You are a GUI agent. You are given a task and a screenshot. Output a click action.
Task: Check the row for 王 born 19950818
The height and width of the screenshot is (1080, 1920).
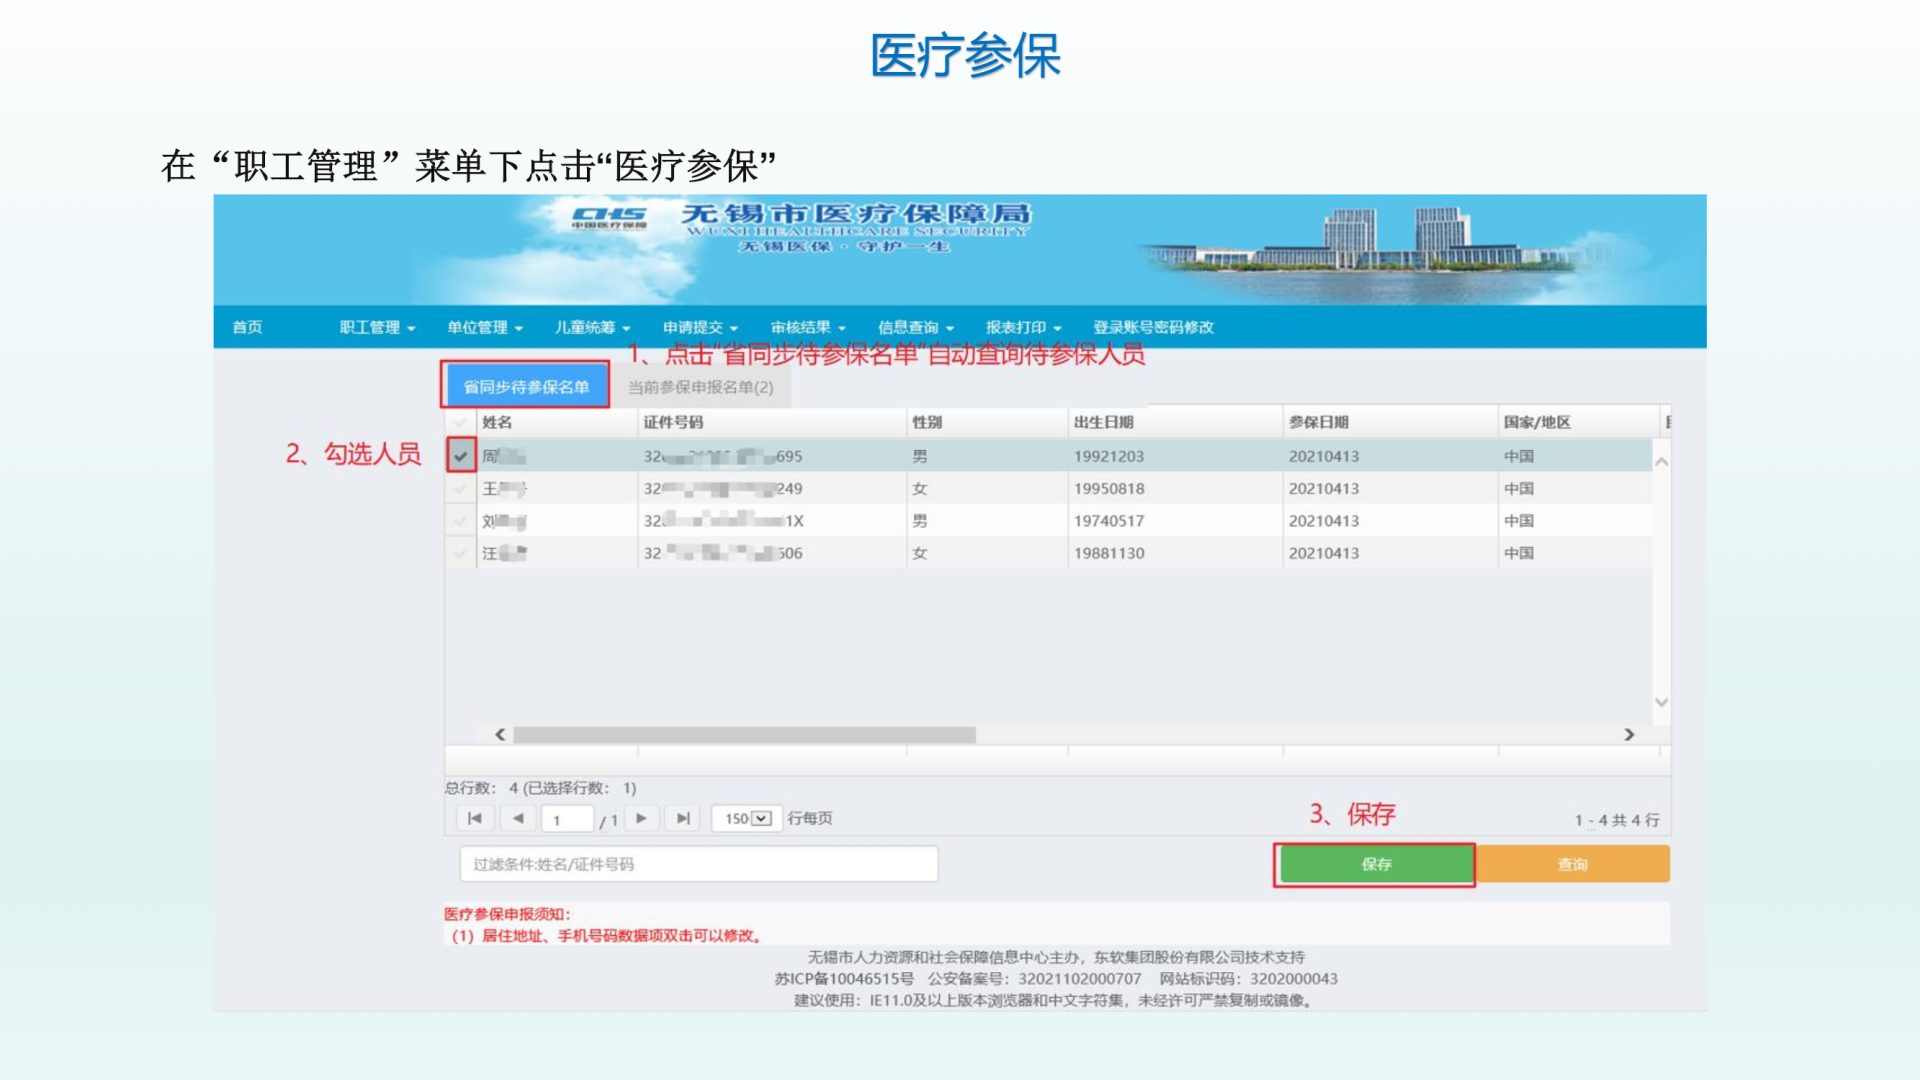coord(460,489)
